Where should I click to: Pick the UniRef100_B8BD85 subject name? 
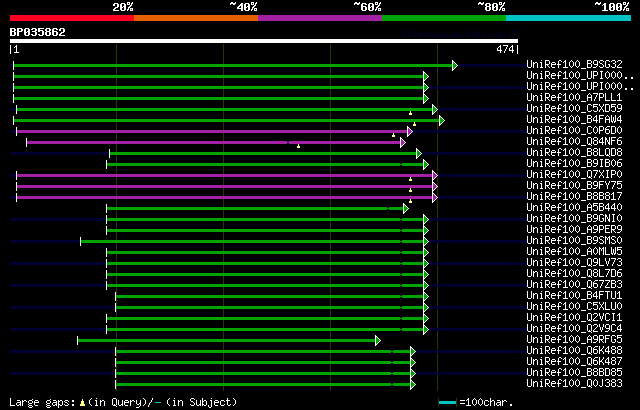pyautogui.click(x=574, y=373)
